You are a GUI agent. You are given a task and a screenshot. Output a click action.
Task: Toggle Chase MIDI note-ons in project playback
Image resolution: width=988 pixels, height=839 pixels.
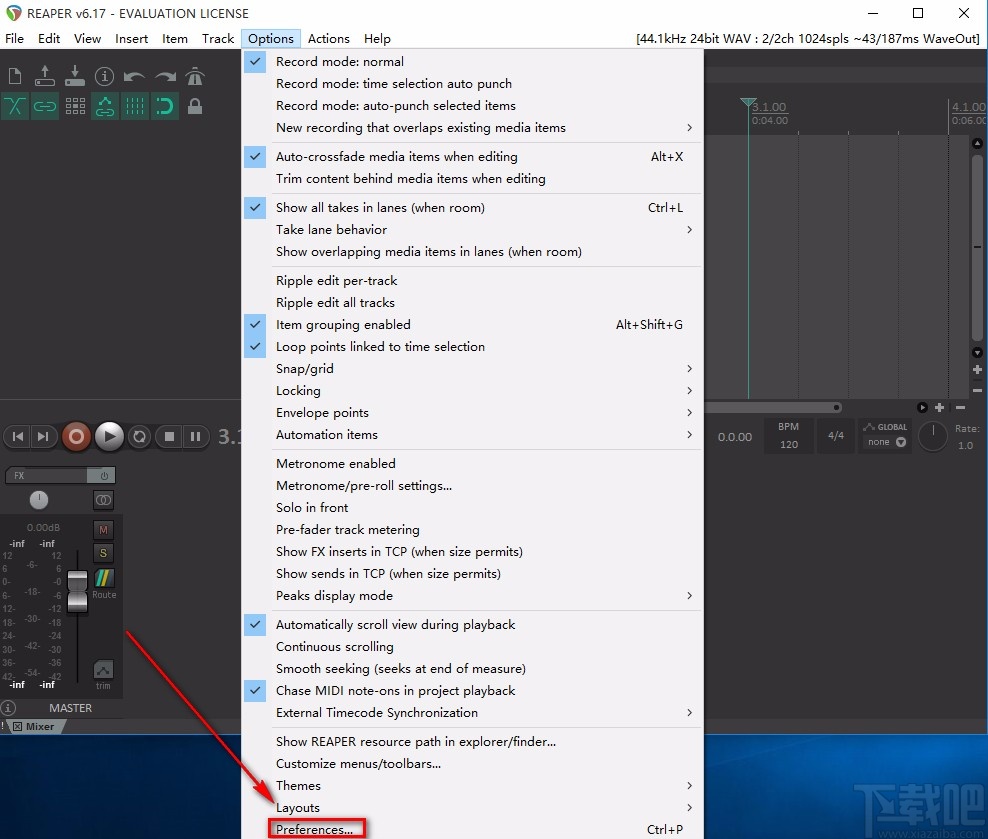(473, 691)
